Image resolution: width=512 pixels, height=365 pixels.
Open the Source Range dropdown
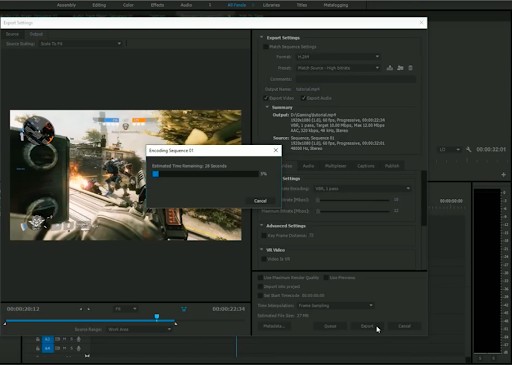click(139, 329)
